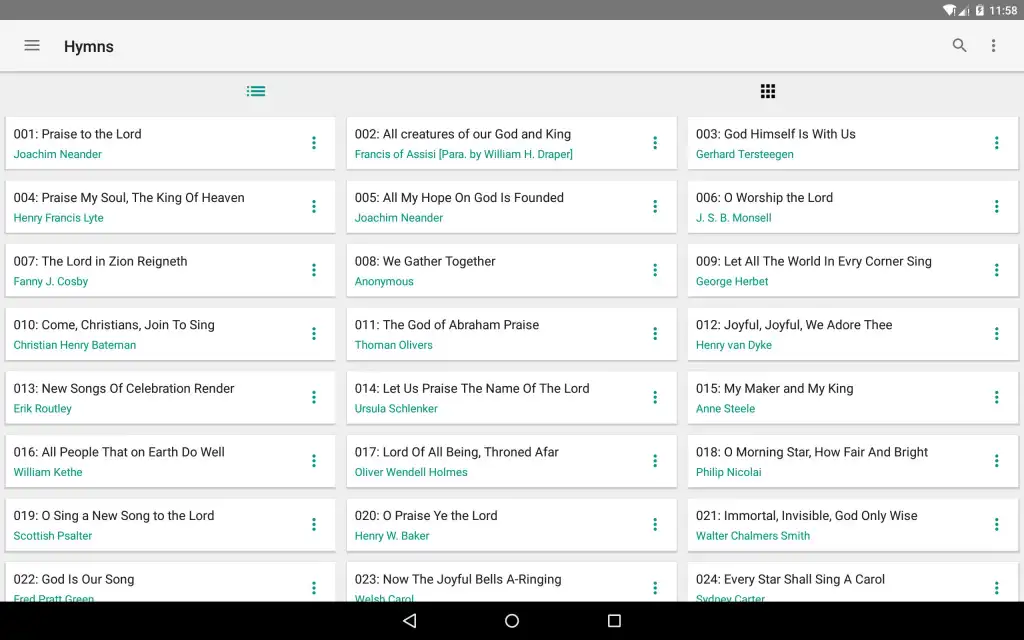This screenshot has width=1024, height=640.
Task: Open hymn 020 O Praise Ye the Lord
Action: click(490, 525)
